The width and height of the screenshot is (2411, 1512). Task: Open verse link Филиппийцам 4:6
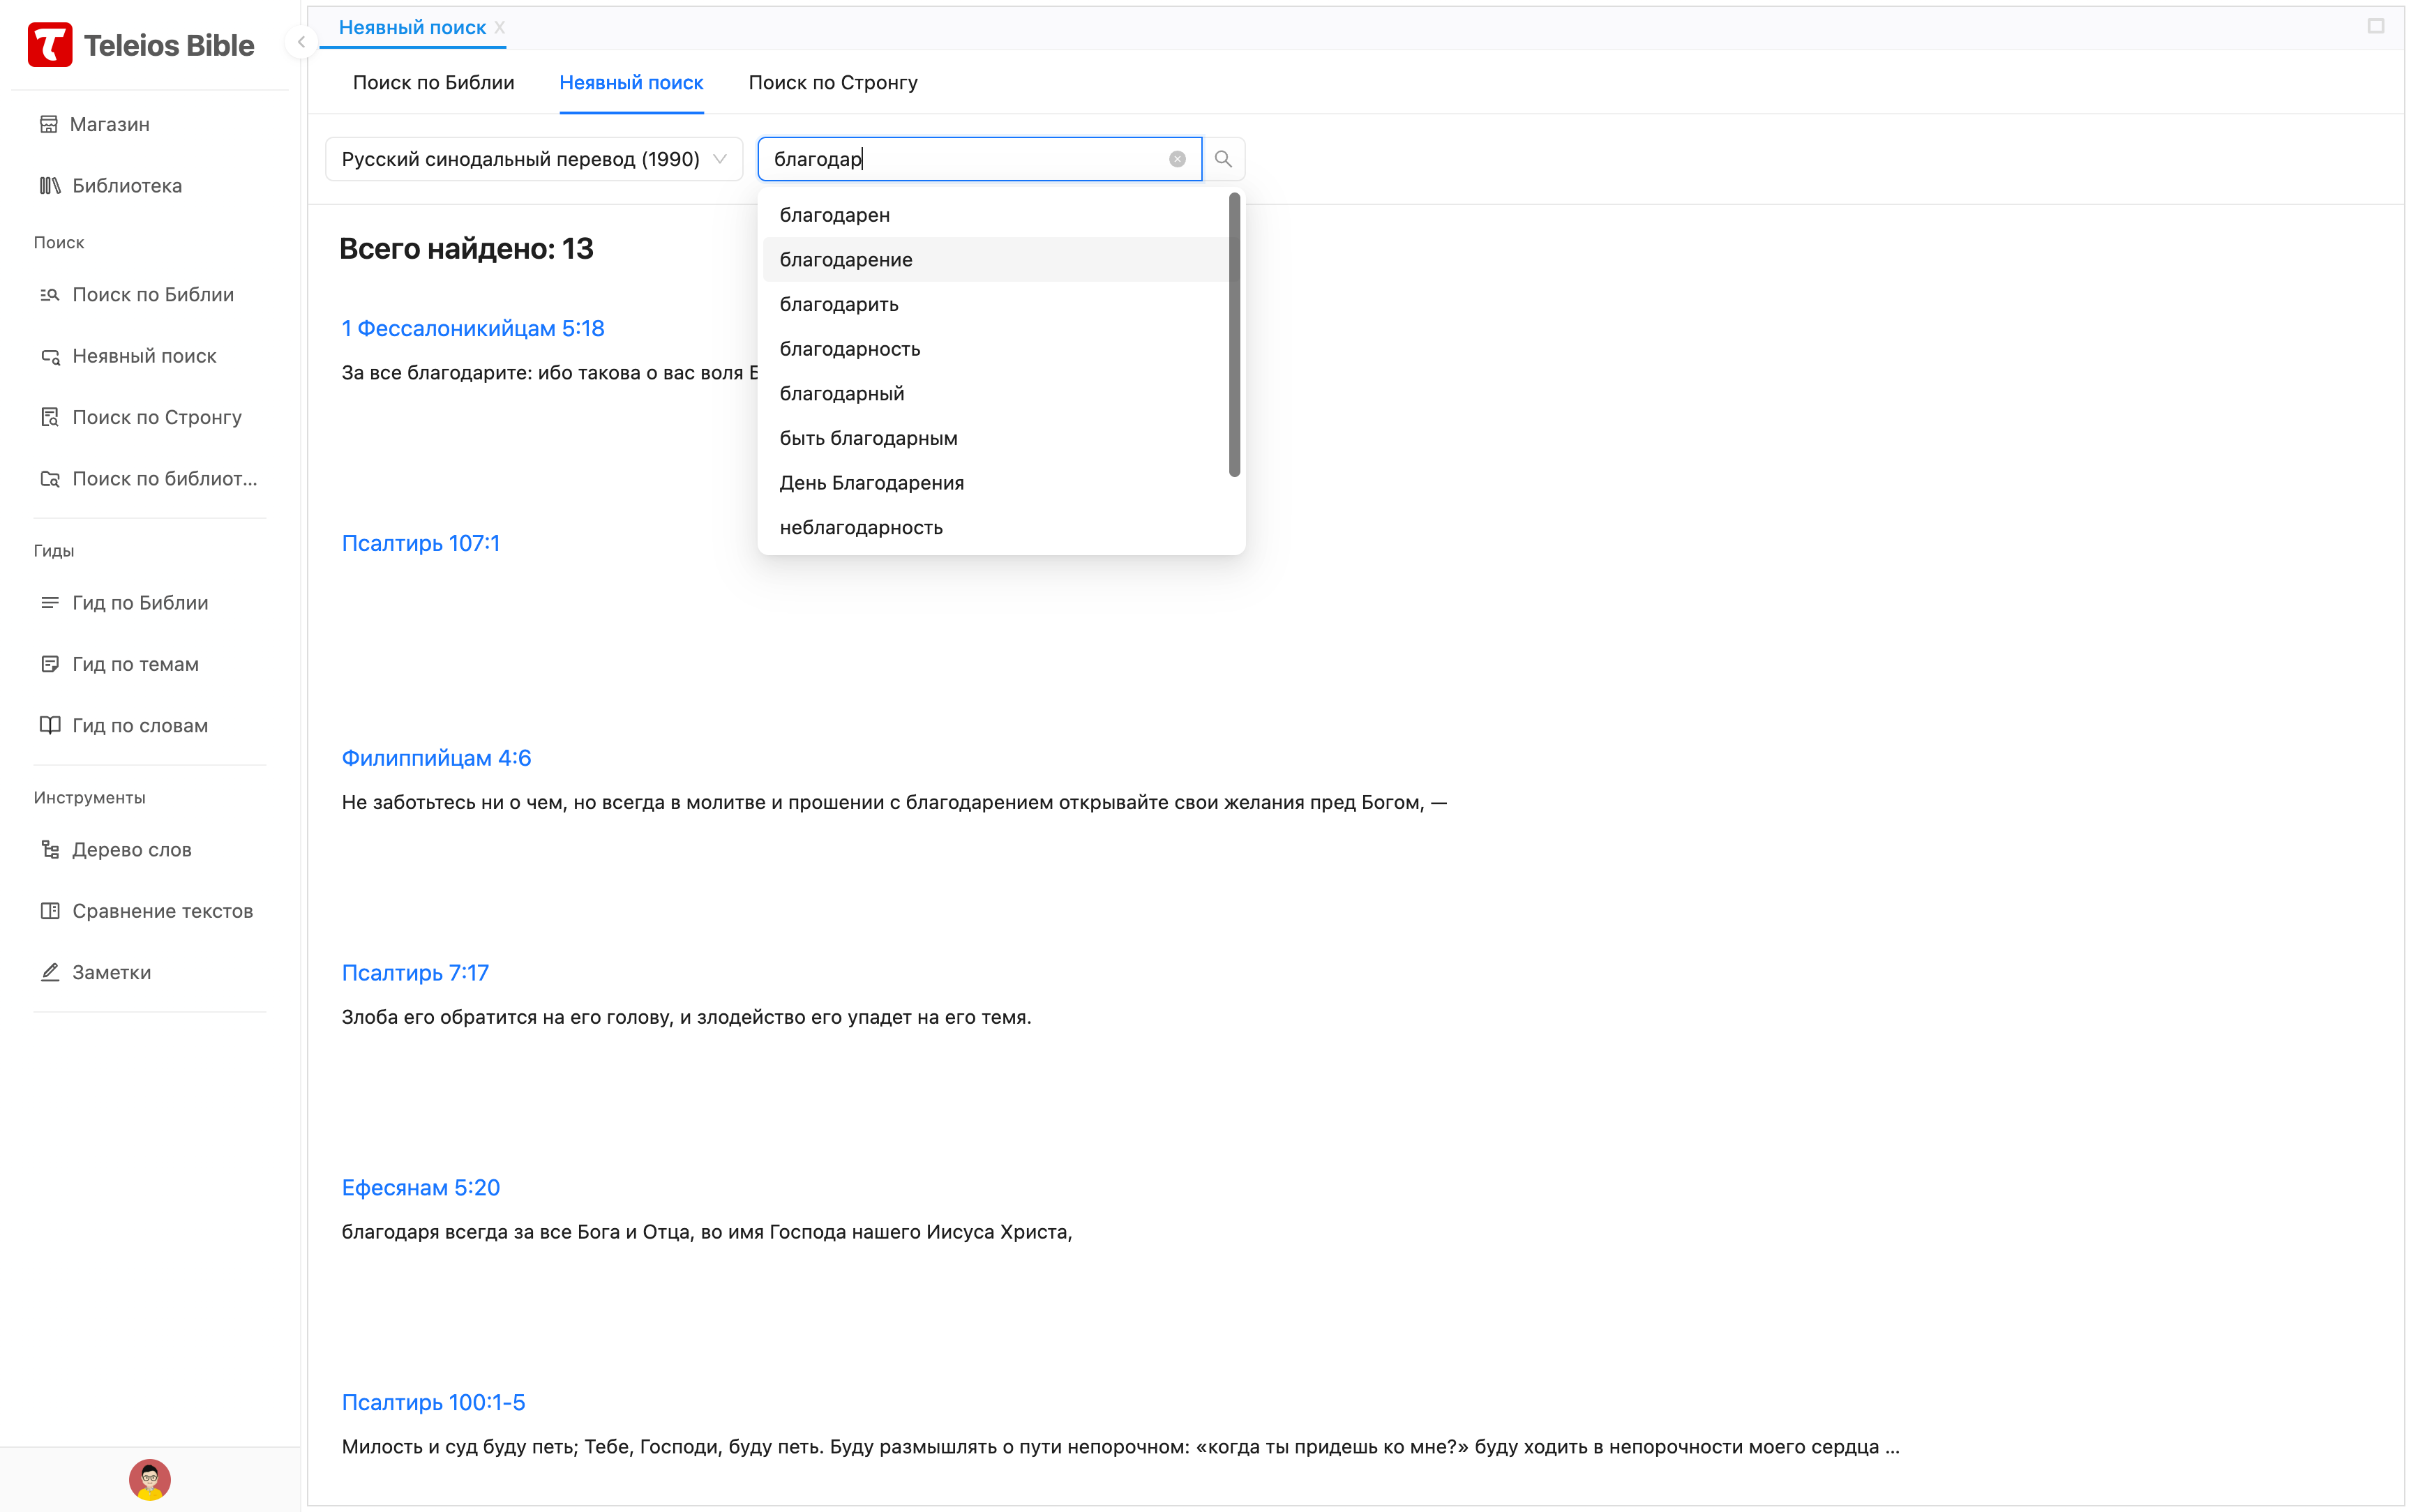436,758
